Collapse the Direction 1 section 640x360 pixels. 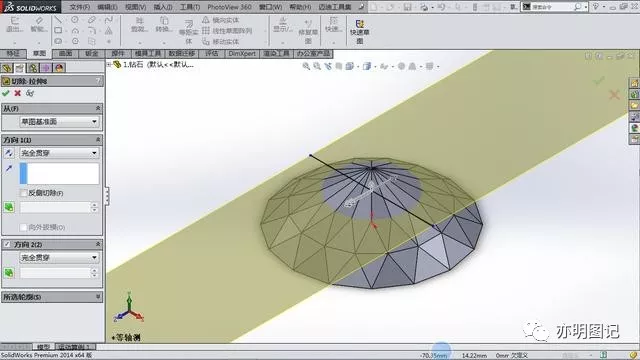tap(98, 140)
